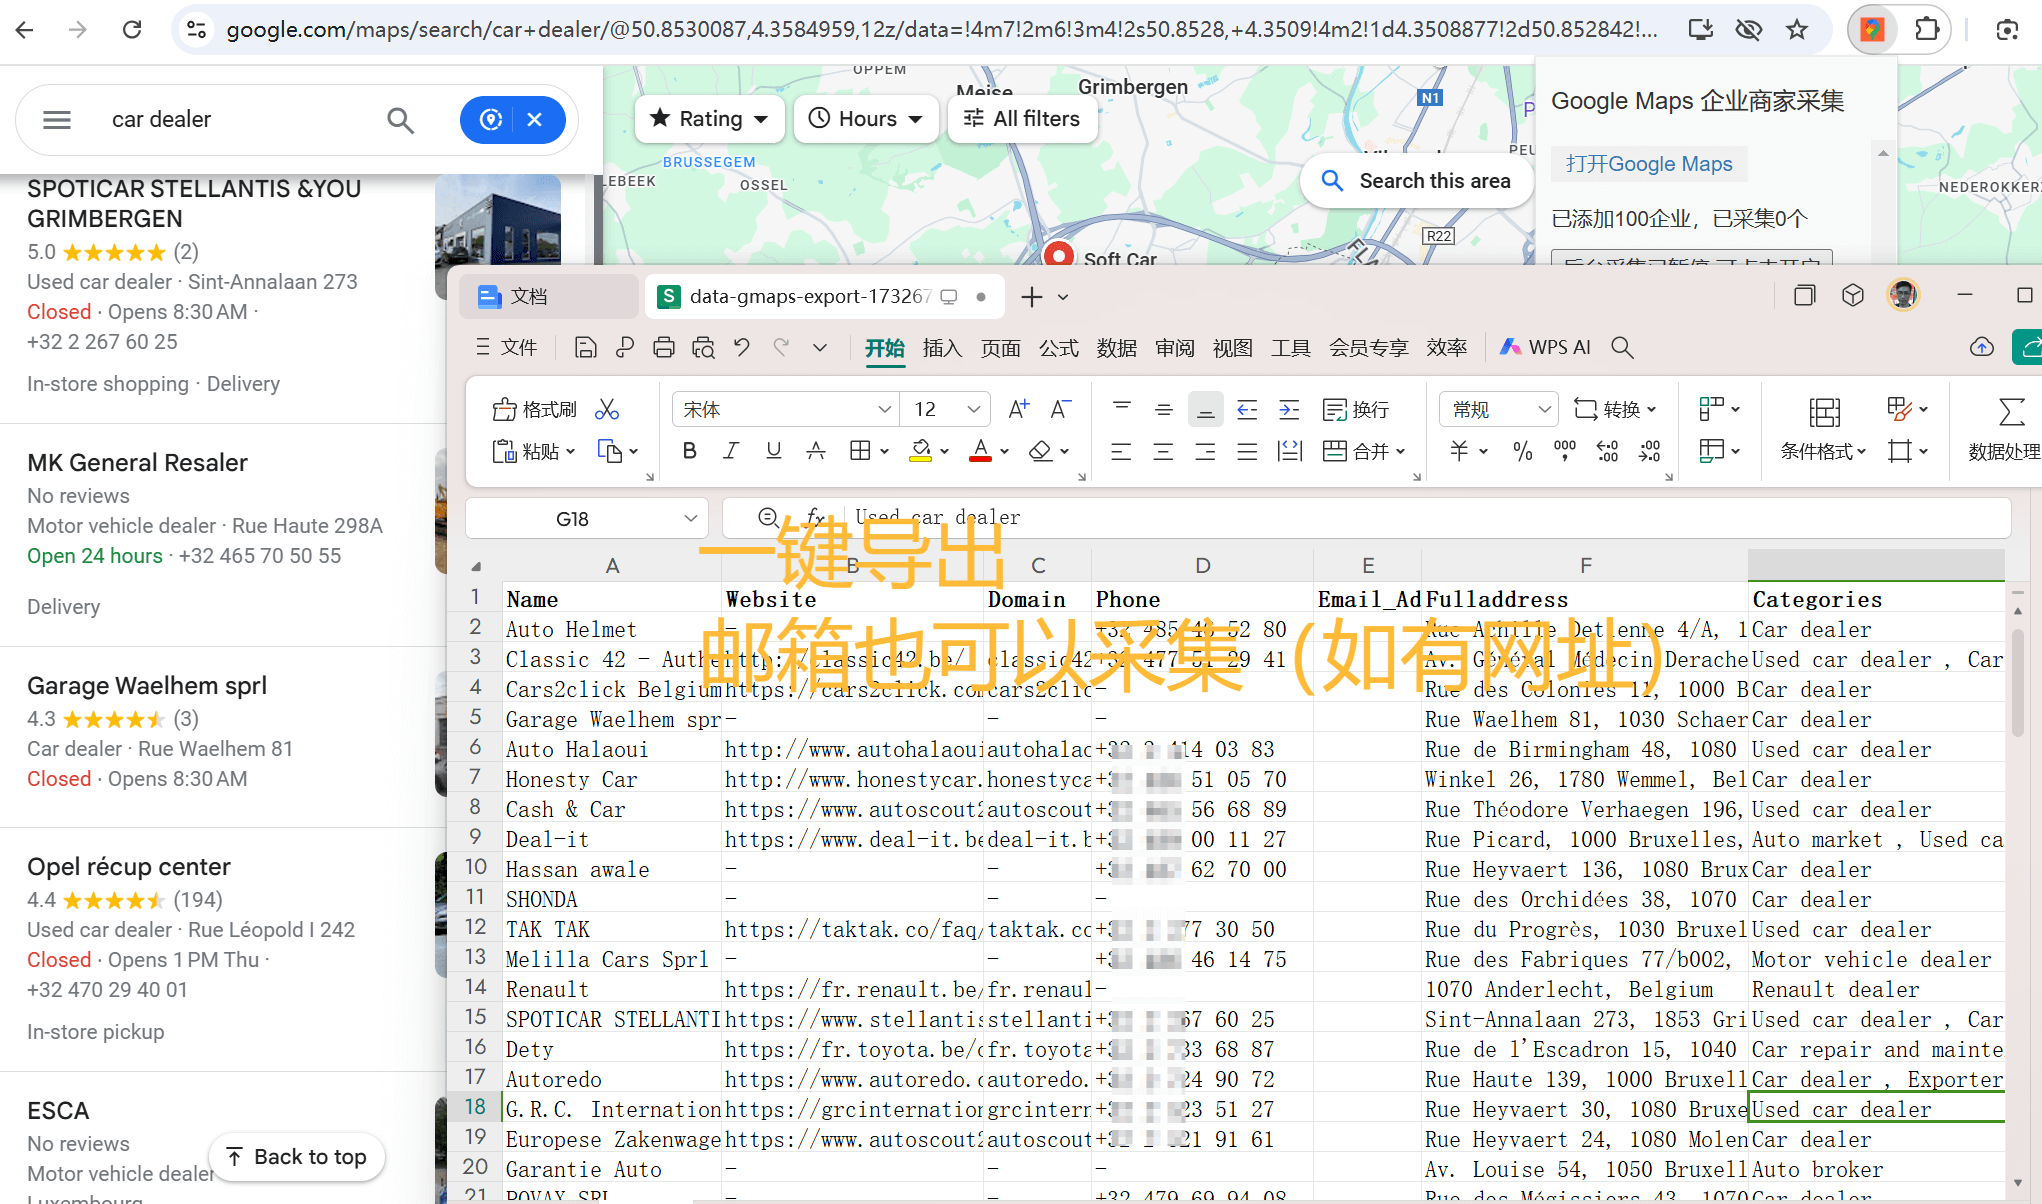The height and width of the screenshot is (1204, 2042).
Task: Click the decrease indent icon
Action: coord(1247,409)
